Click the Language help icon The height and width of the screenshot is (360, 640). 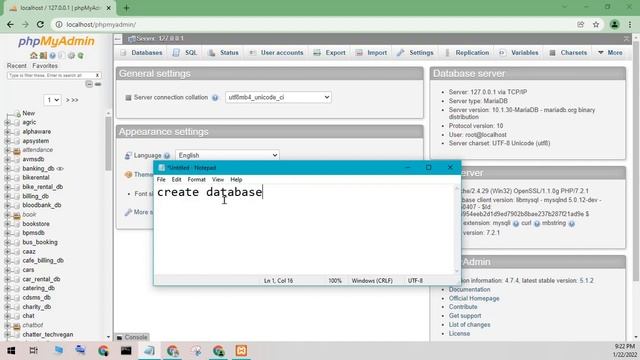click(167, 156)
